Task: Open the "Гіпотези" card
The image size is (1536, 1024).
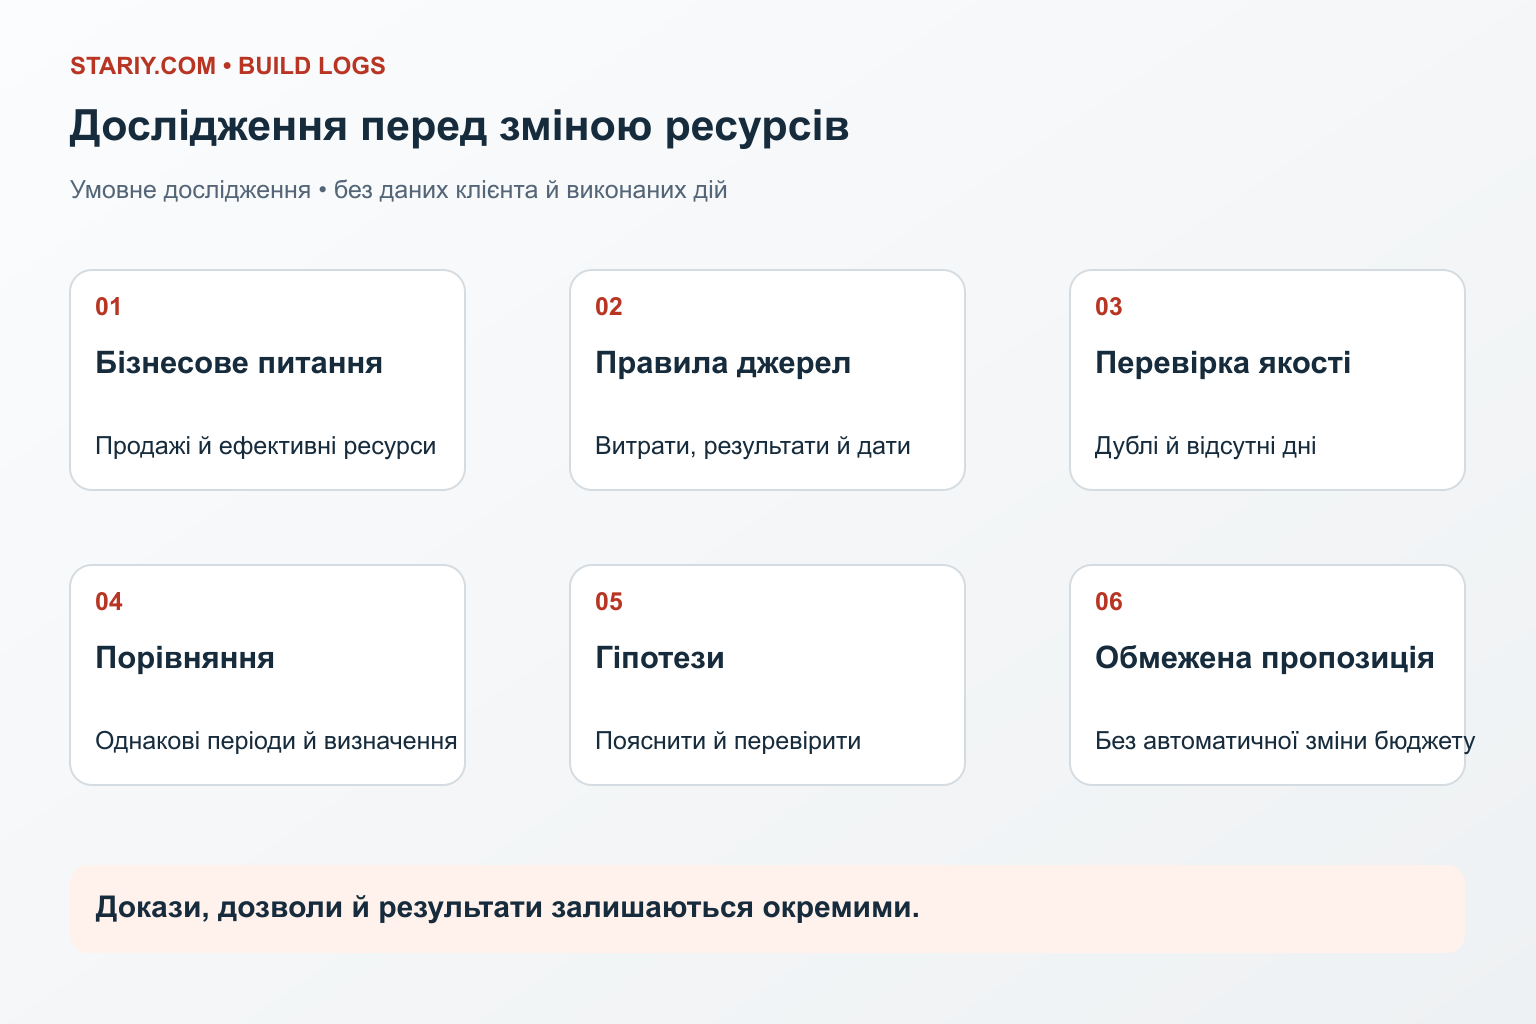Action: [767, 675]
